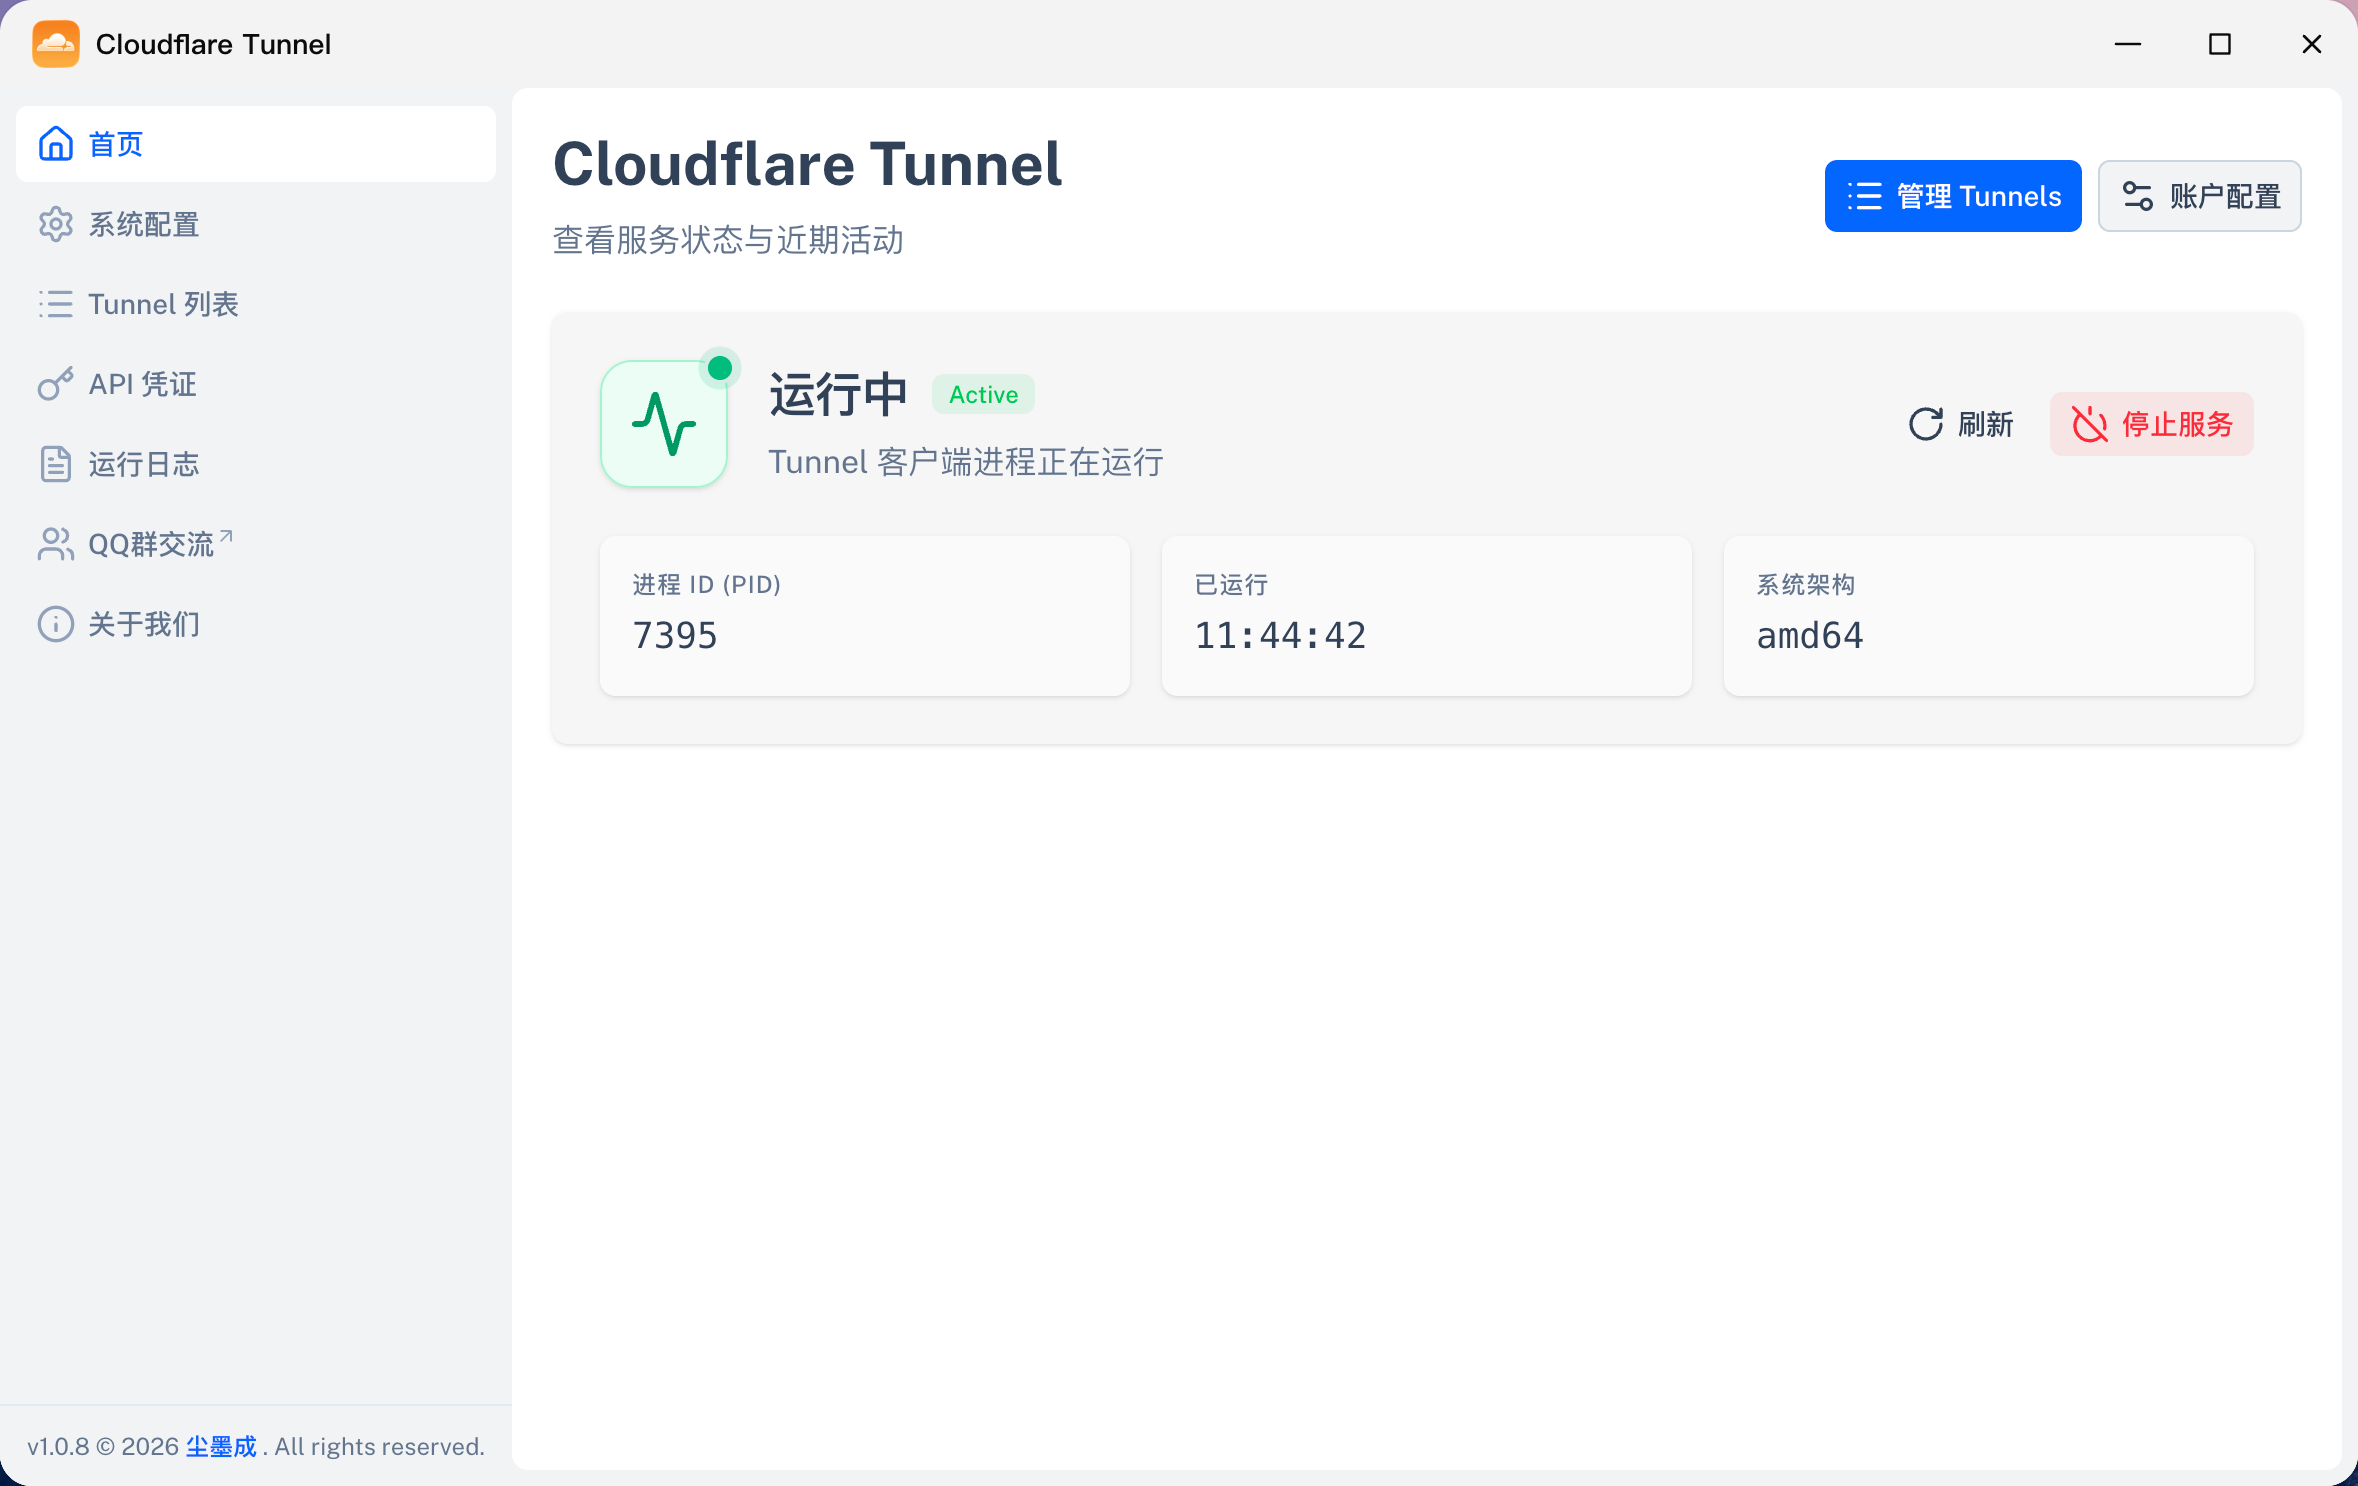Image resolution: width=2358 pixels, height=1486 pixels.
Task: Select API 凭证 menu entry
Action: click(x=256, y=384)
